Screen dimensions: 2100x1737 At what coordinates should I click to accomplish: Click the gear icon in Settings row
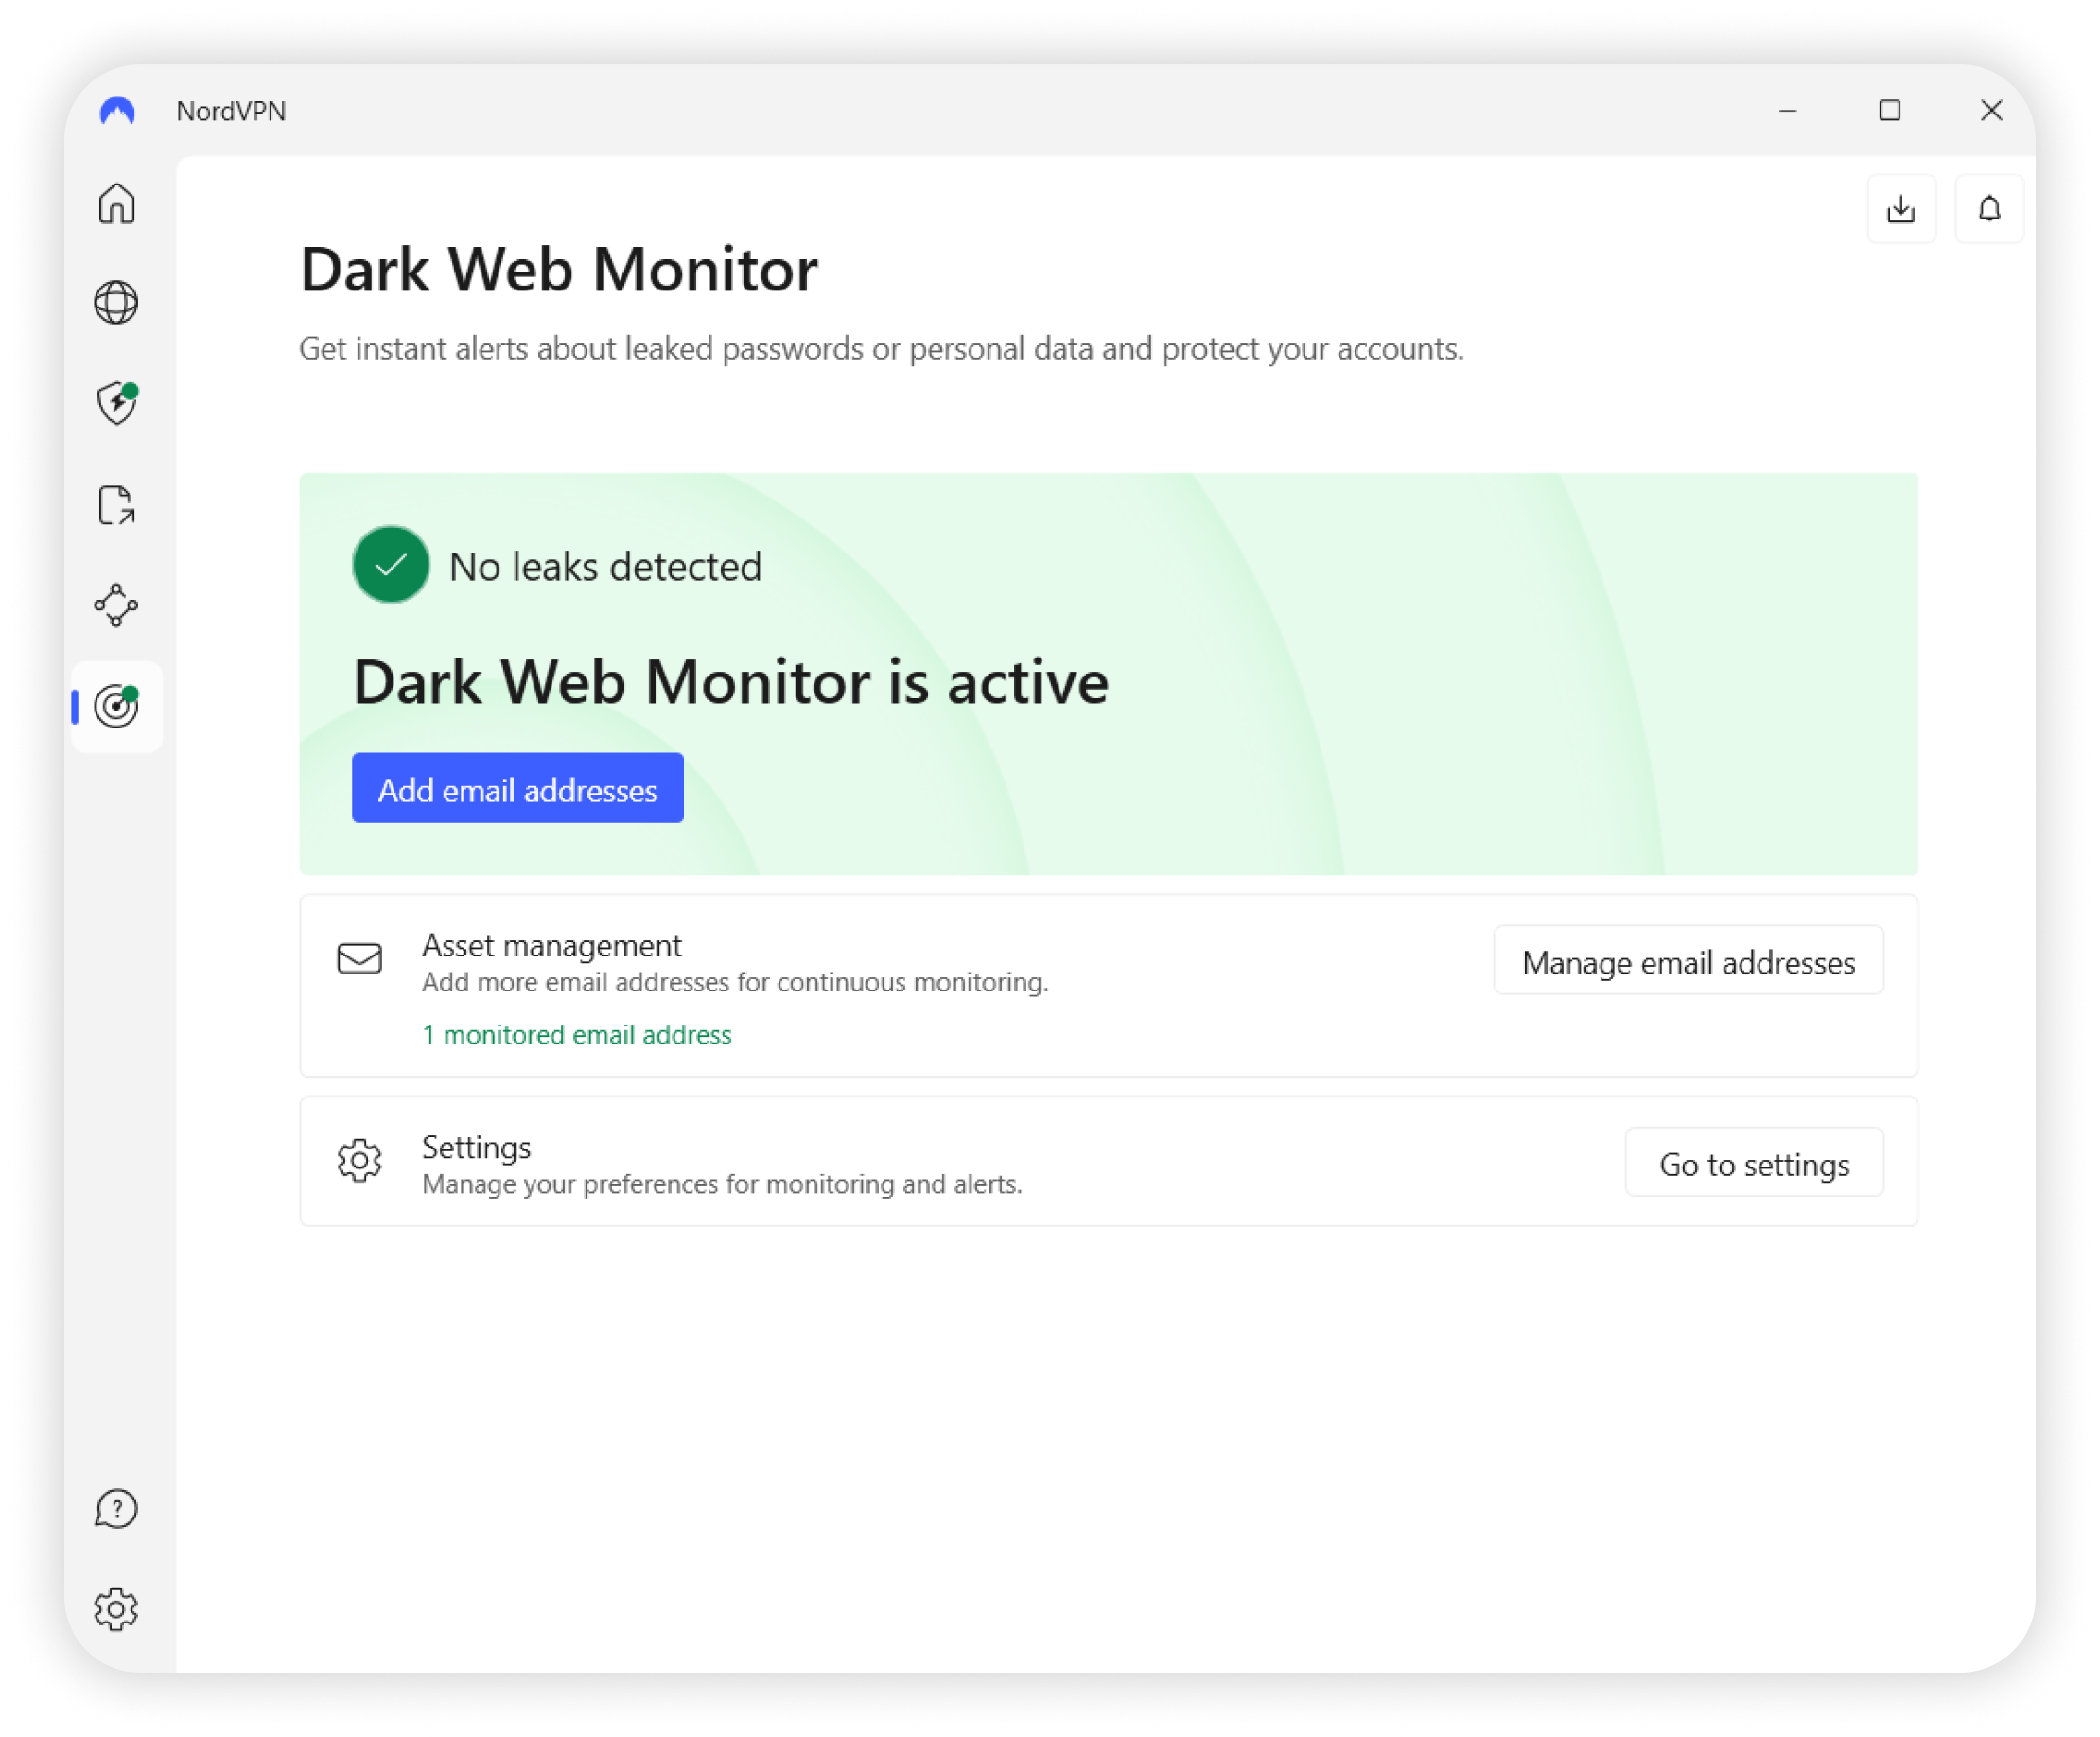pyautogui.click(x=359, y=1161)
